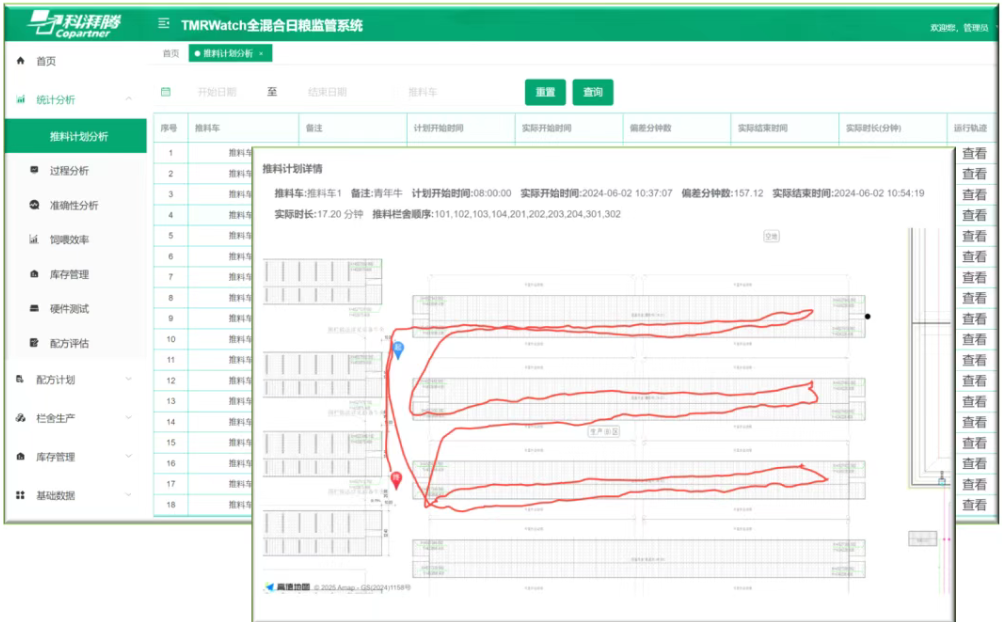Close the 推料计划分析 tab
The image size is (1002, 622).
(x=261, y=53)
